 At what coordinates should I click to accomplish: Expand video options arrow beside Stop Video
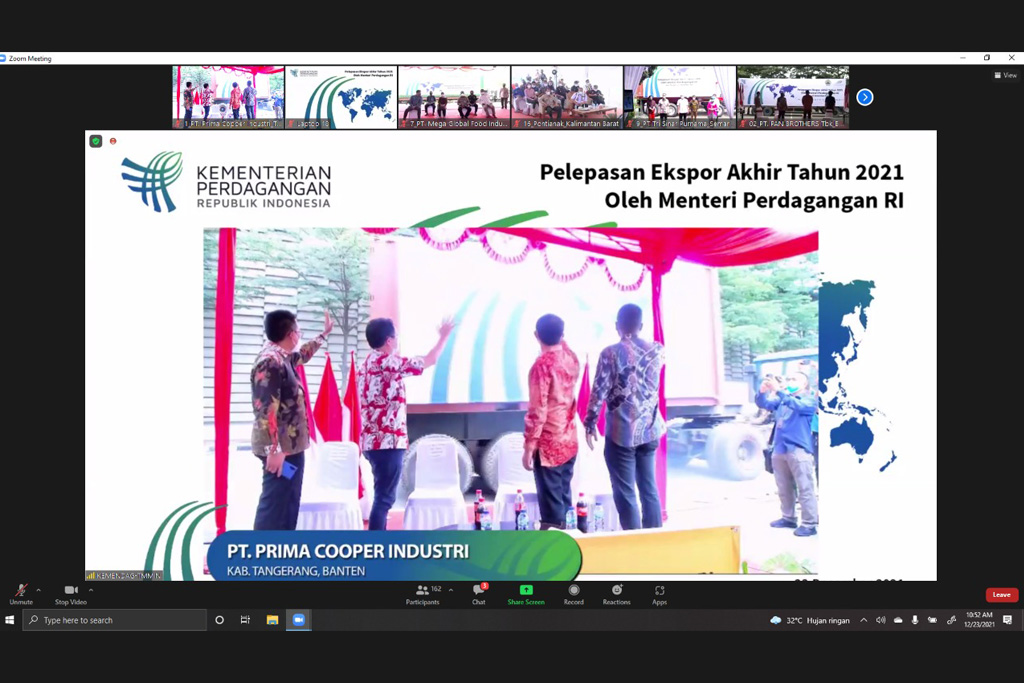click(91, 590)
